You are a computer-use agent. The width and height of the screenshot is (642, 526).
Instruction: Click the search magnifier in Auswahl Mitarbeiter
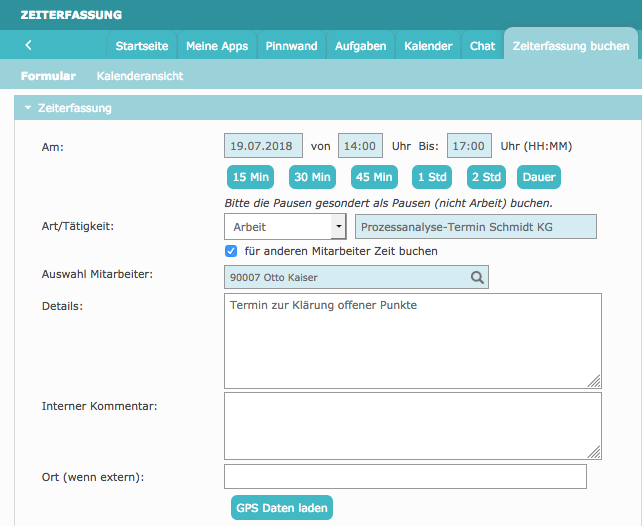(477, 277)
